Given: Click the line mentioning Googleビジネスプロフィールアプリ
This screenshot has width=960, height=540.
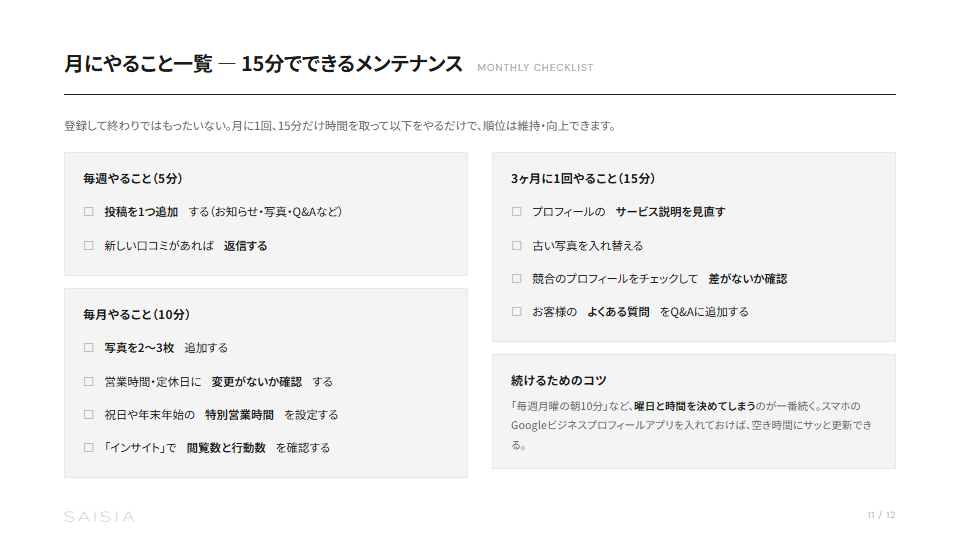Looking at the screenshot, I should pyautogui.click(x=691, y=425).
